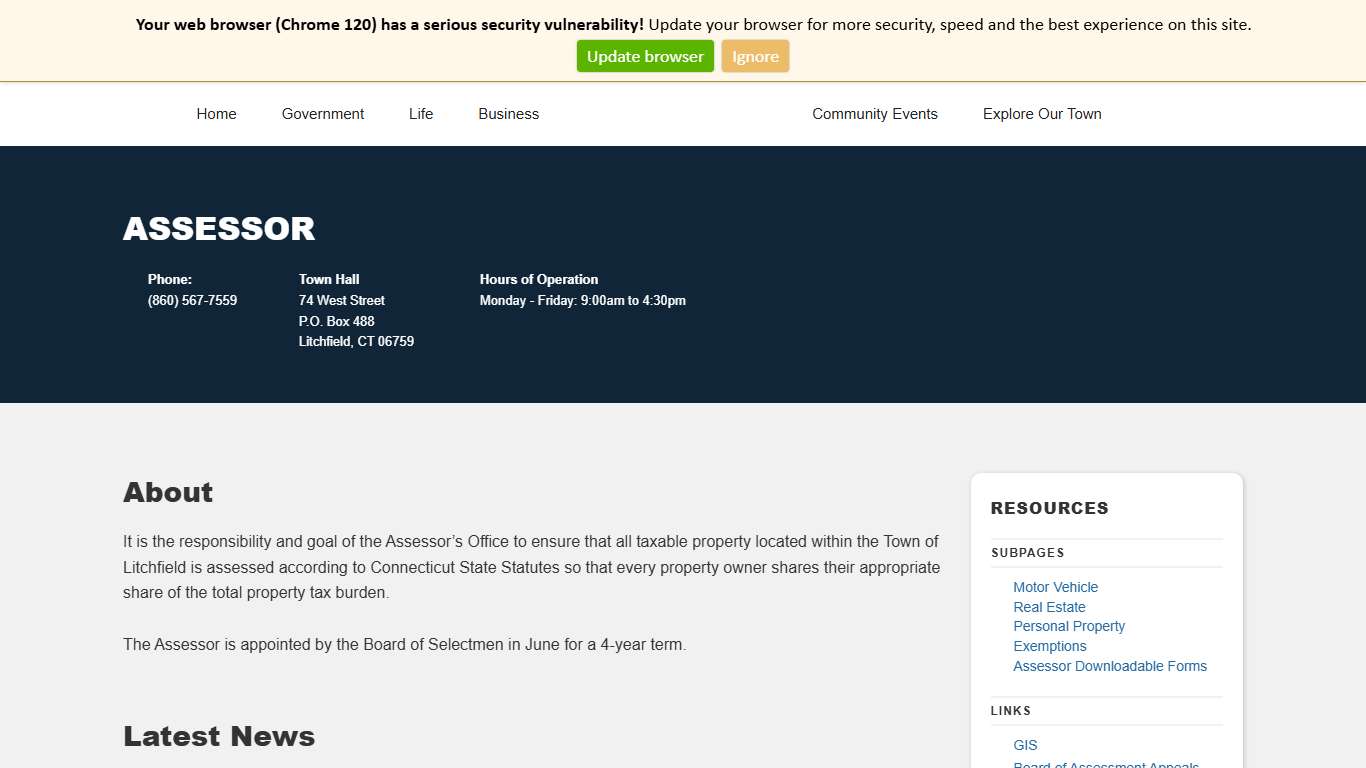Screen dimensions: 1366x768
Task: Open the Explore Our Town menu
Action: click(x=1041, y=114)
